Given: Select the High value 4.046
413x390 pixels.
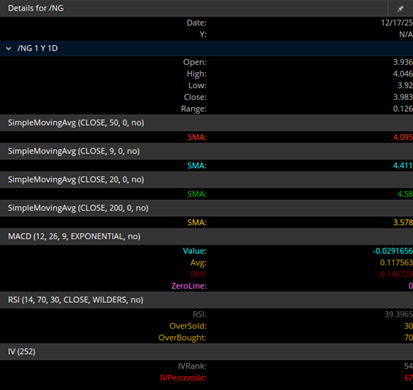Looking at the screenshot, I should click(x=403, y=74).
